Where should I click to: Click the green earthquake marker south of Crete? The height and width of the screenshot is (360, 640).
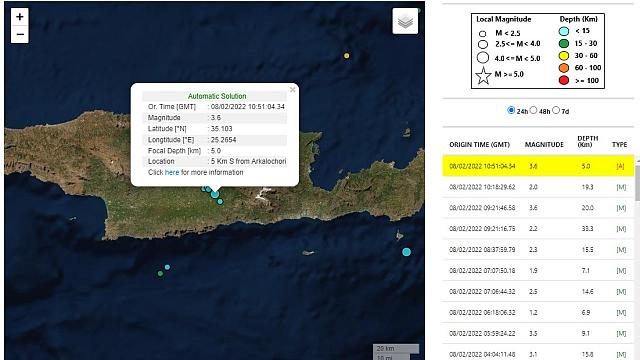click(160, 273)
